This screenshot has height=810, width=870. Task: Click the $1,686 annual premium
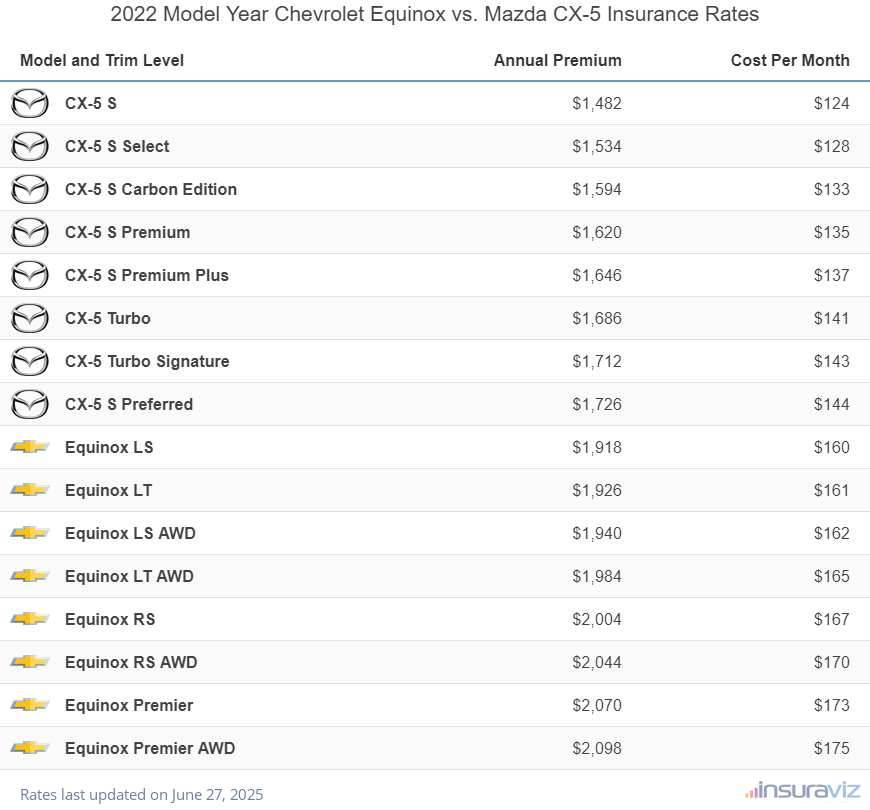(x=597, y=318)
